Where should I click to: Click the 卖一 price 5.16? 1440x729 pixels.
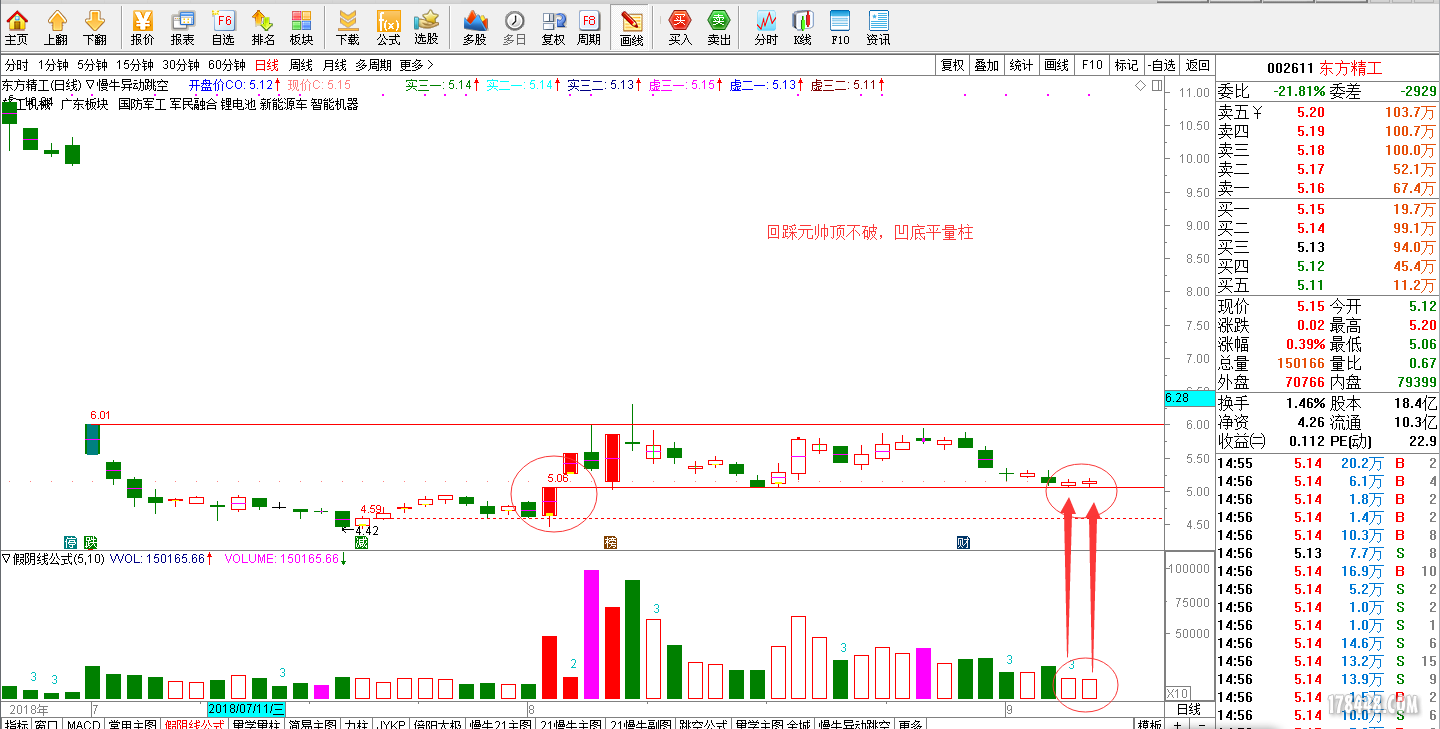(x=1310, y=188)
